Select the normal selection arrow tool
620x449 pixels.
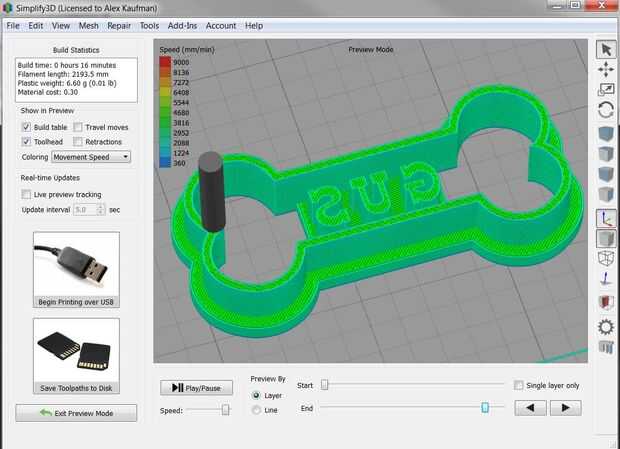pyautogui.click(x=606, y=50)
